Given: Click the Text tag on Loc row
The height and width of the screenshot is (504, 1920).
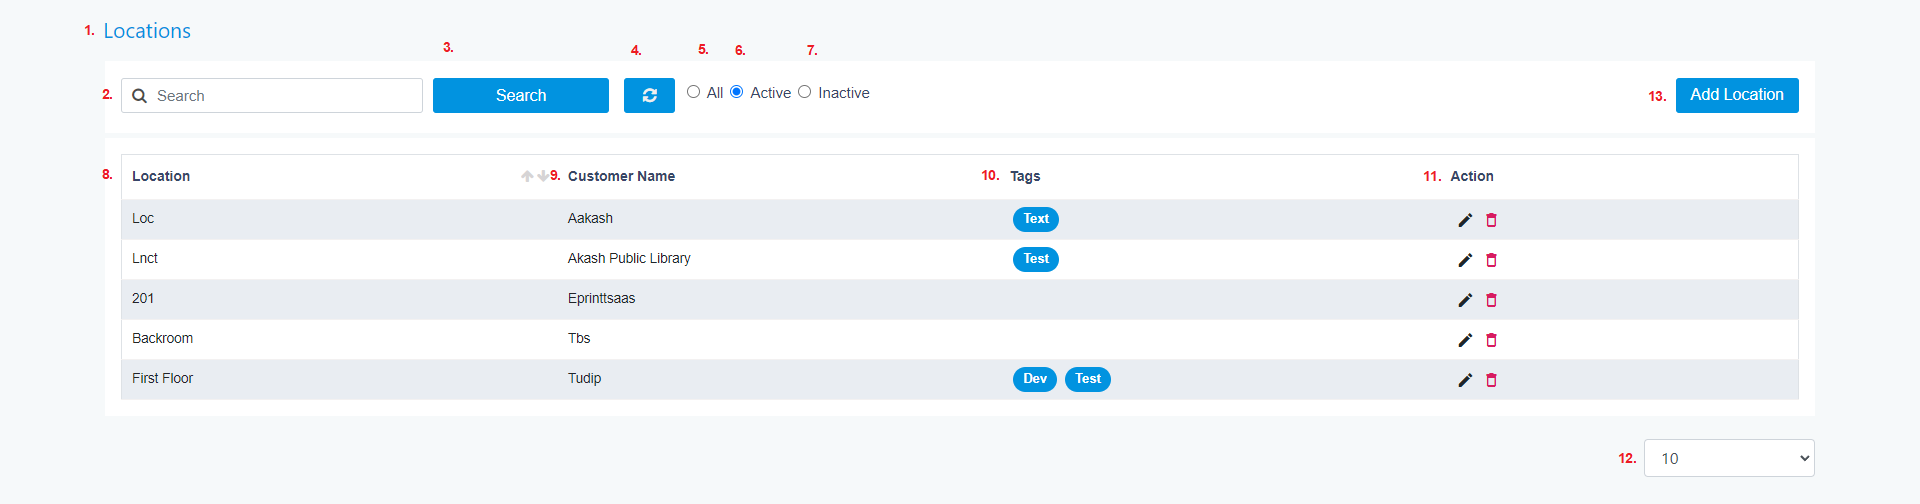Looking at the screenshot, I should pos(1036,219).
